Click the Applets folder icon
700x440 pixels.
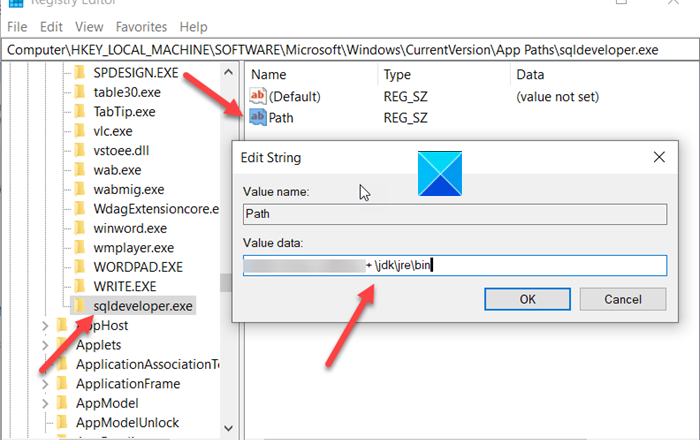pos(62,345)
